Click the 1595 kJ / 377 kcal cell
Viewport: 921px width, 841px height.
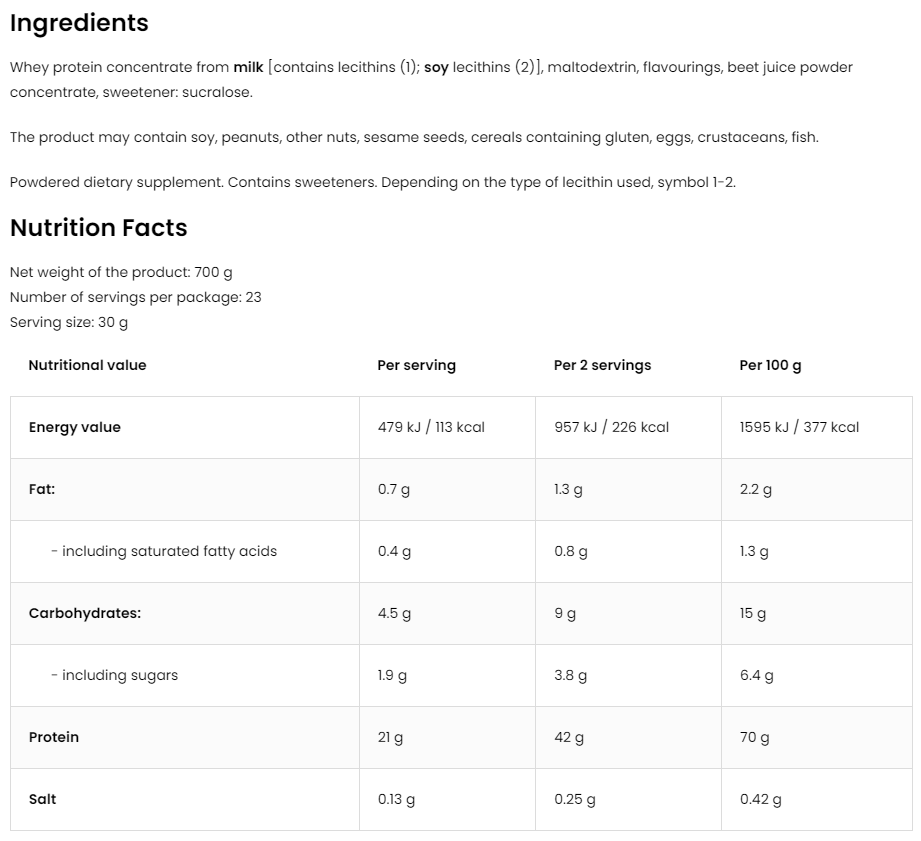click(x=799, y=427)
